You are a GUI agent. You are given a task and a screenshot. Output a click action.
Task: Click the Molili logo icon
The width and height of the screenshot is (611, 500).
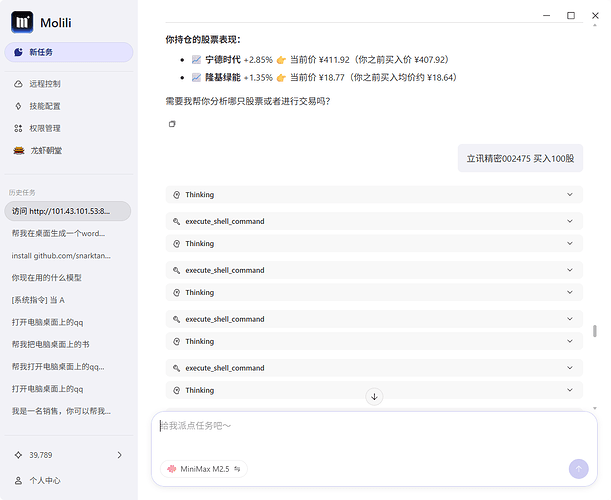click(22, 22)
